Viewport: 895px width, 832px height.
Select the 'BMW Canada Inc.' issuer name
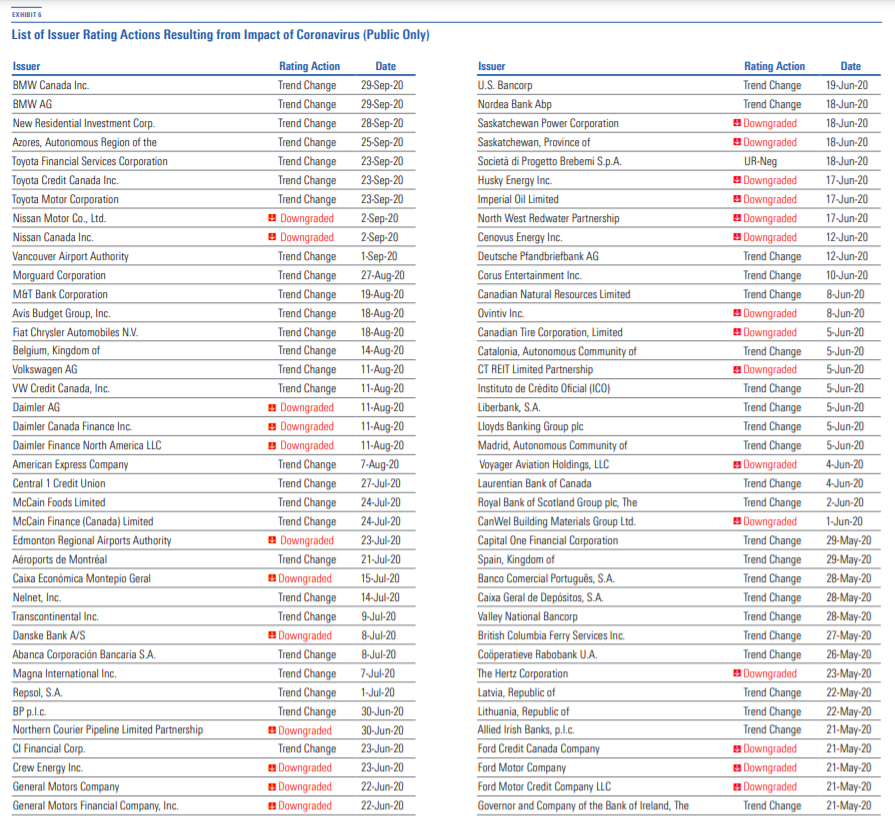point(51,86)
